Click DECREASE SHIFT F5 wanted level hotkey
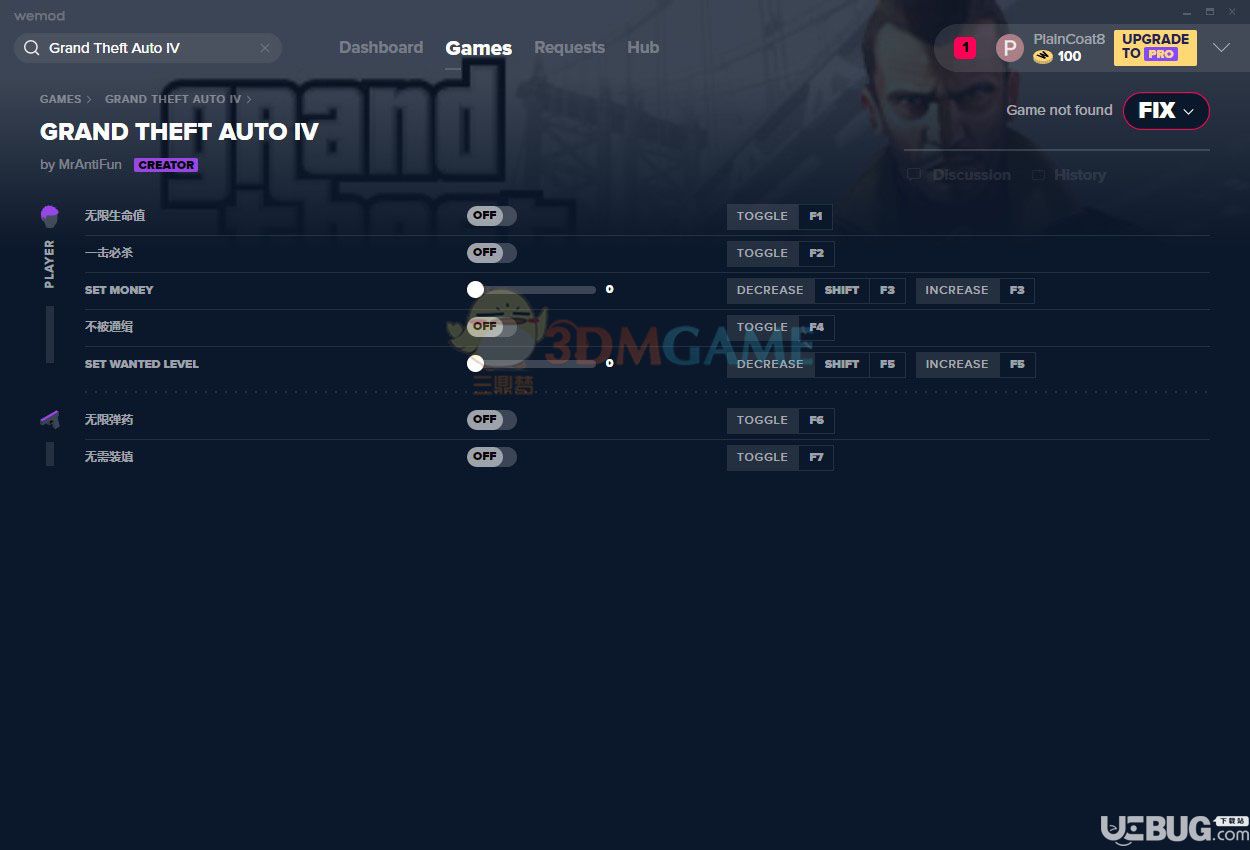 [816, 364]
